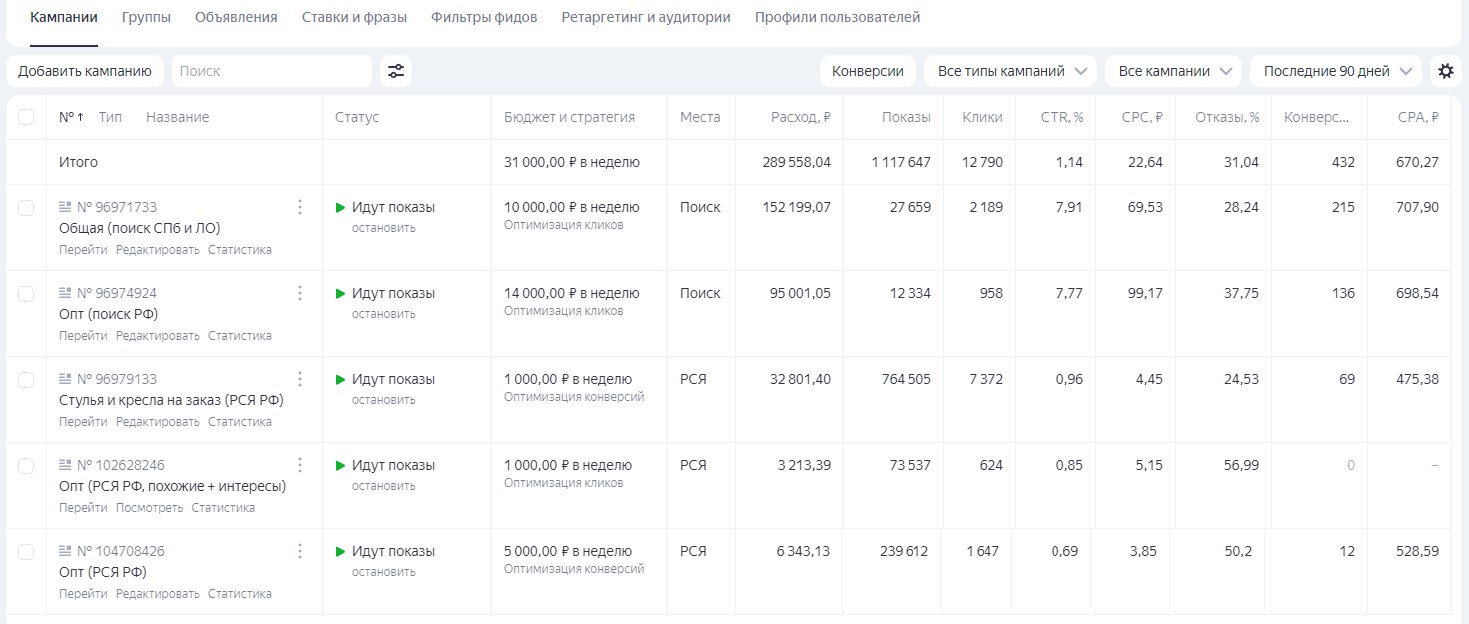This screenshot has width=1469, height=624.
Task: Open three-dot menu for campaign 96979133
Action: tap(300, 379)
